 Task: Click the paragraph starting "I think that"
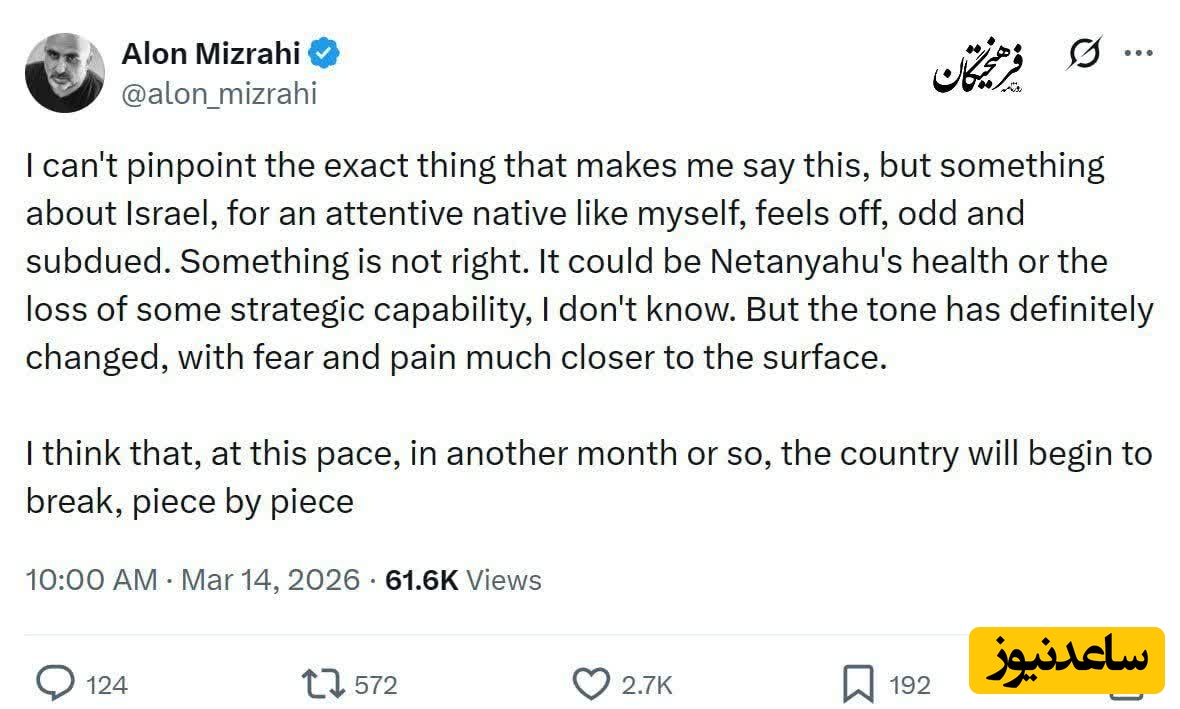(x=589, y=477)
